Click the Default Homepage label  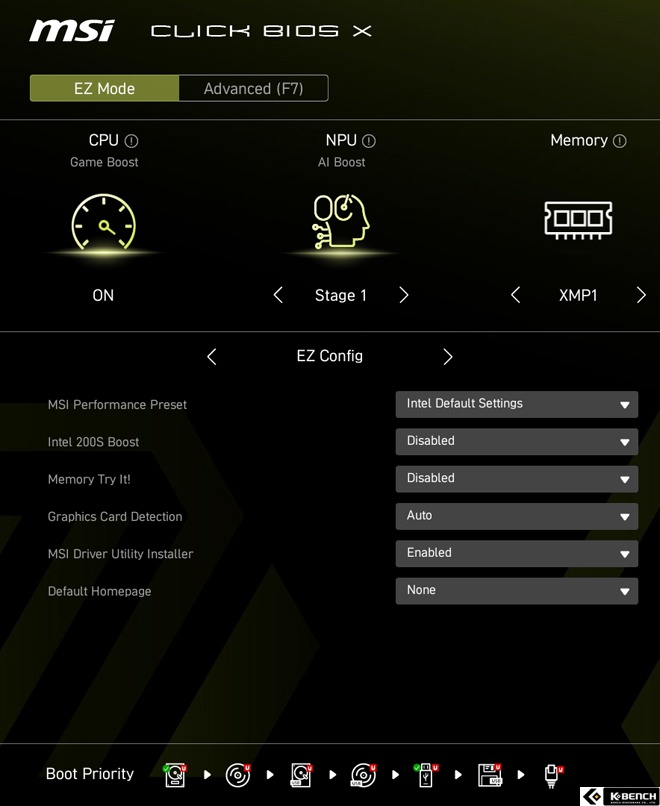pyautogui.click(x=99, y=591)
